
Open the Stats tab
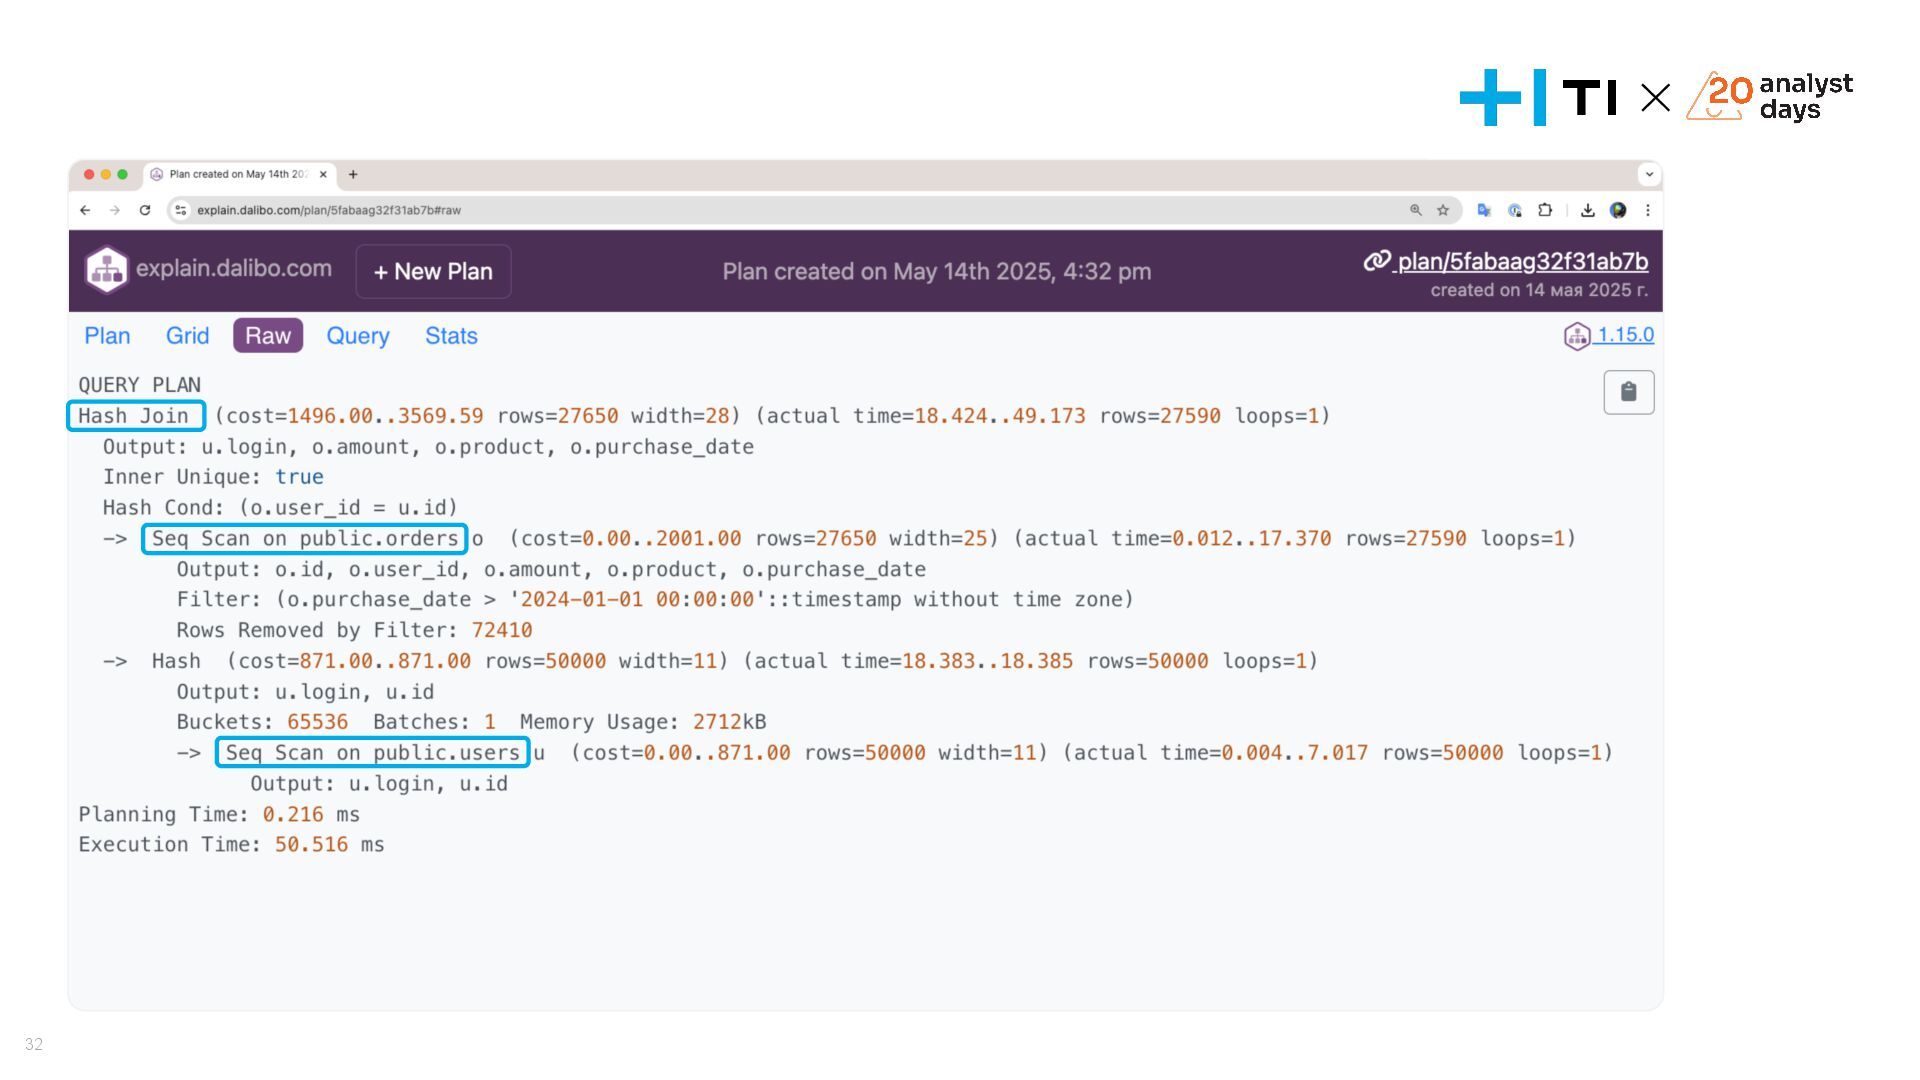point(451,336)
